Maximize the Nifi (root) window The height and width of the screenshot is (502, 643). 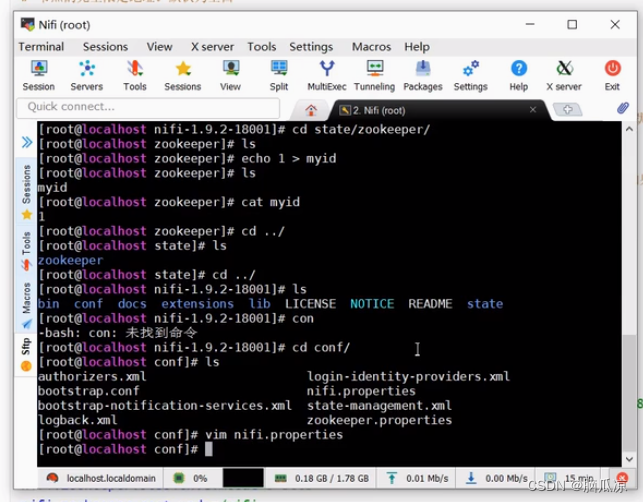[572, 25]
